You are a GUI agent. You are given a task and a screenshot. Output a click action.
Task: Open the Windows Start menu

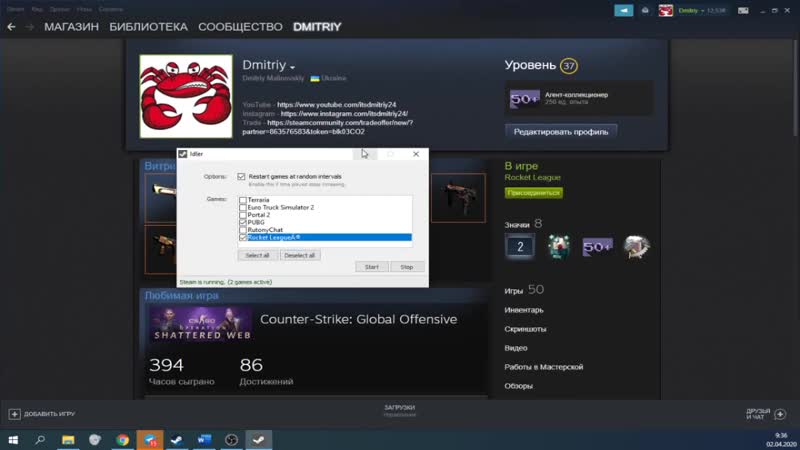pos(13,439)
